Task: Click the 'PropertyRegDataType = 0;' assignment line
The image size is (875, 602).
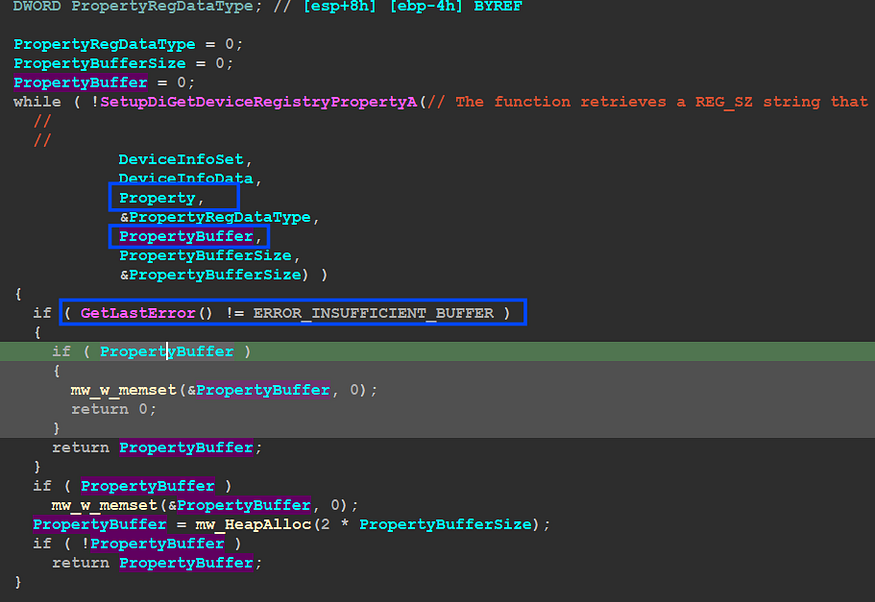Action: click(x=128, y=44)
